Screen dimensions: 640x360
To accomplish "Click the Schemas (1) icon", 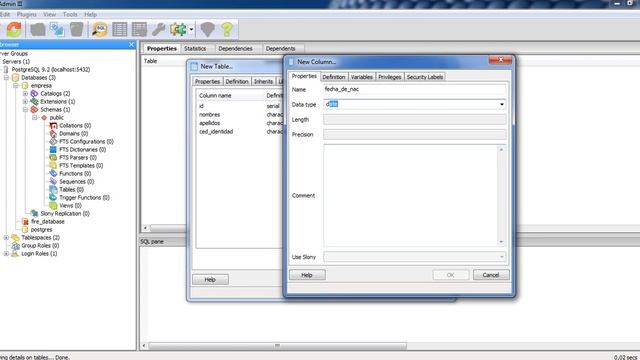I will 34,109.
